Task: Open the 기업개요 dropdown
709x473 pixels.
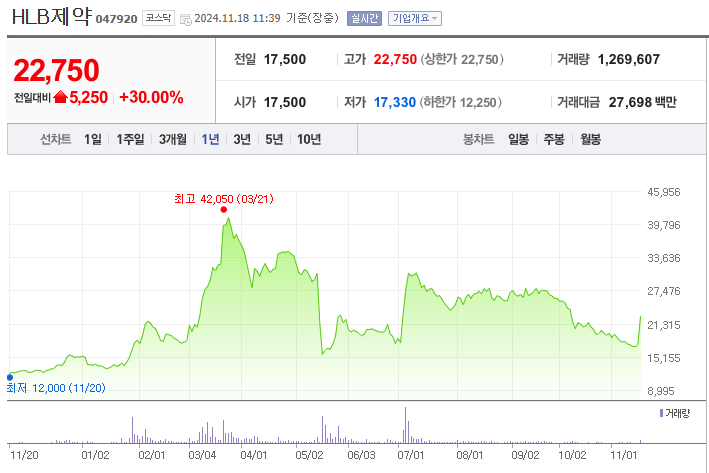Action: 415,19
